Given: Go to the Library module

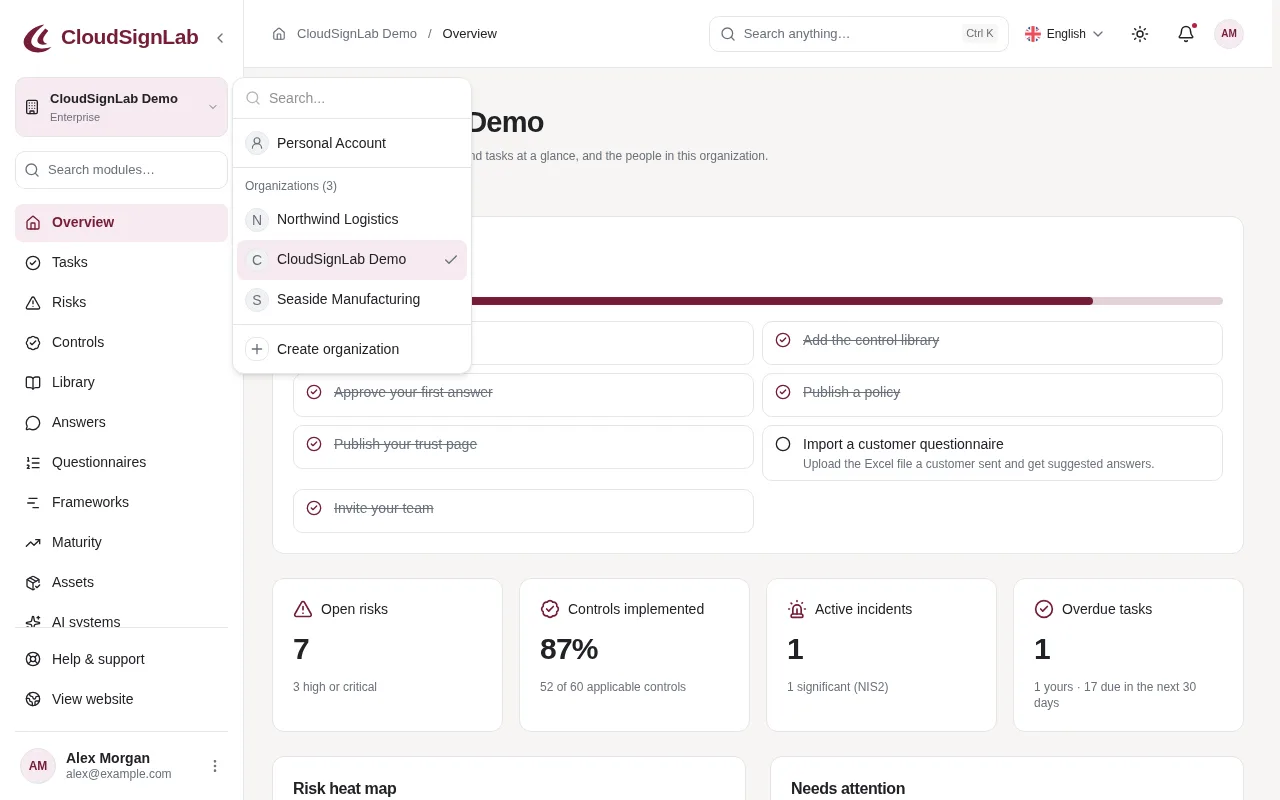Looking at the screenshot, I should coord(121,382).
